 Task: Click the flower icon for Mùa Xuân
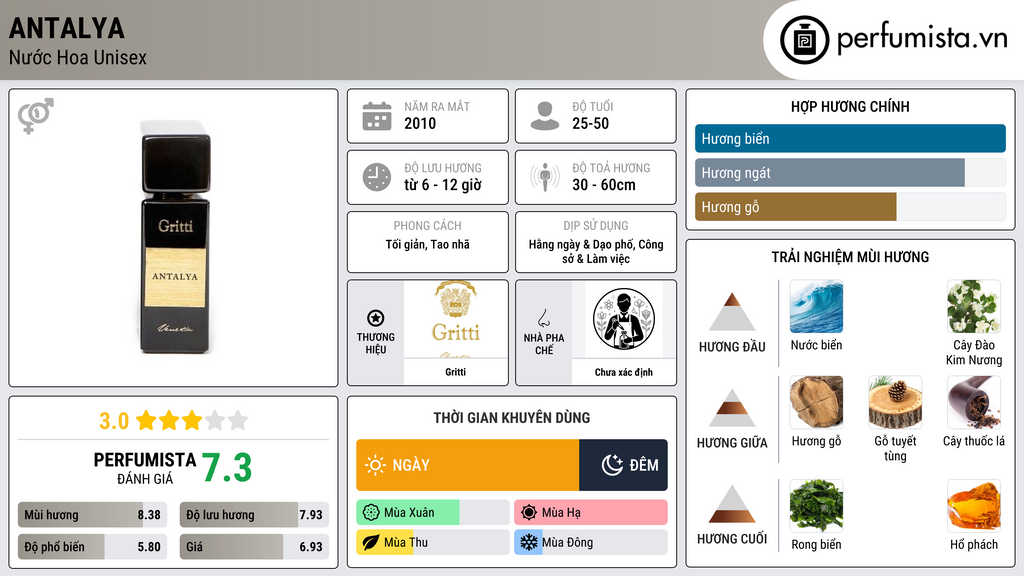[x=371, y=513]
